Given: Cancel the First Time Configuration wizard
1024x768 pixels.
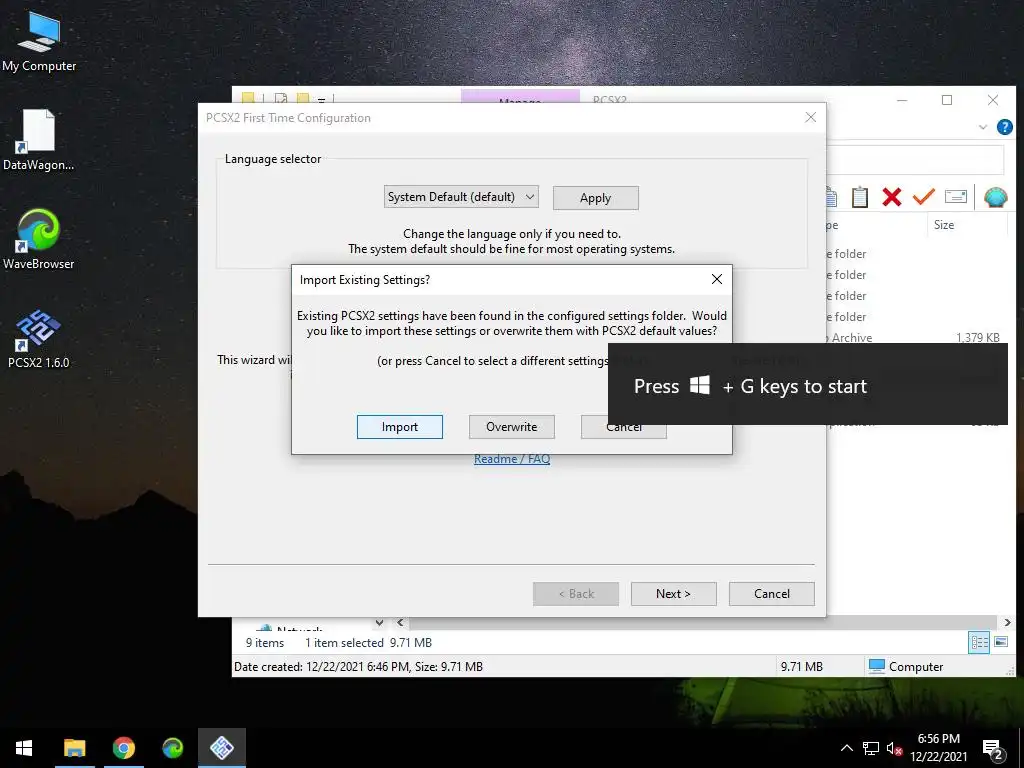Looking at the screenshot, I should point(771,594).
